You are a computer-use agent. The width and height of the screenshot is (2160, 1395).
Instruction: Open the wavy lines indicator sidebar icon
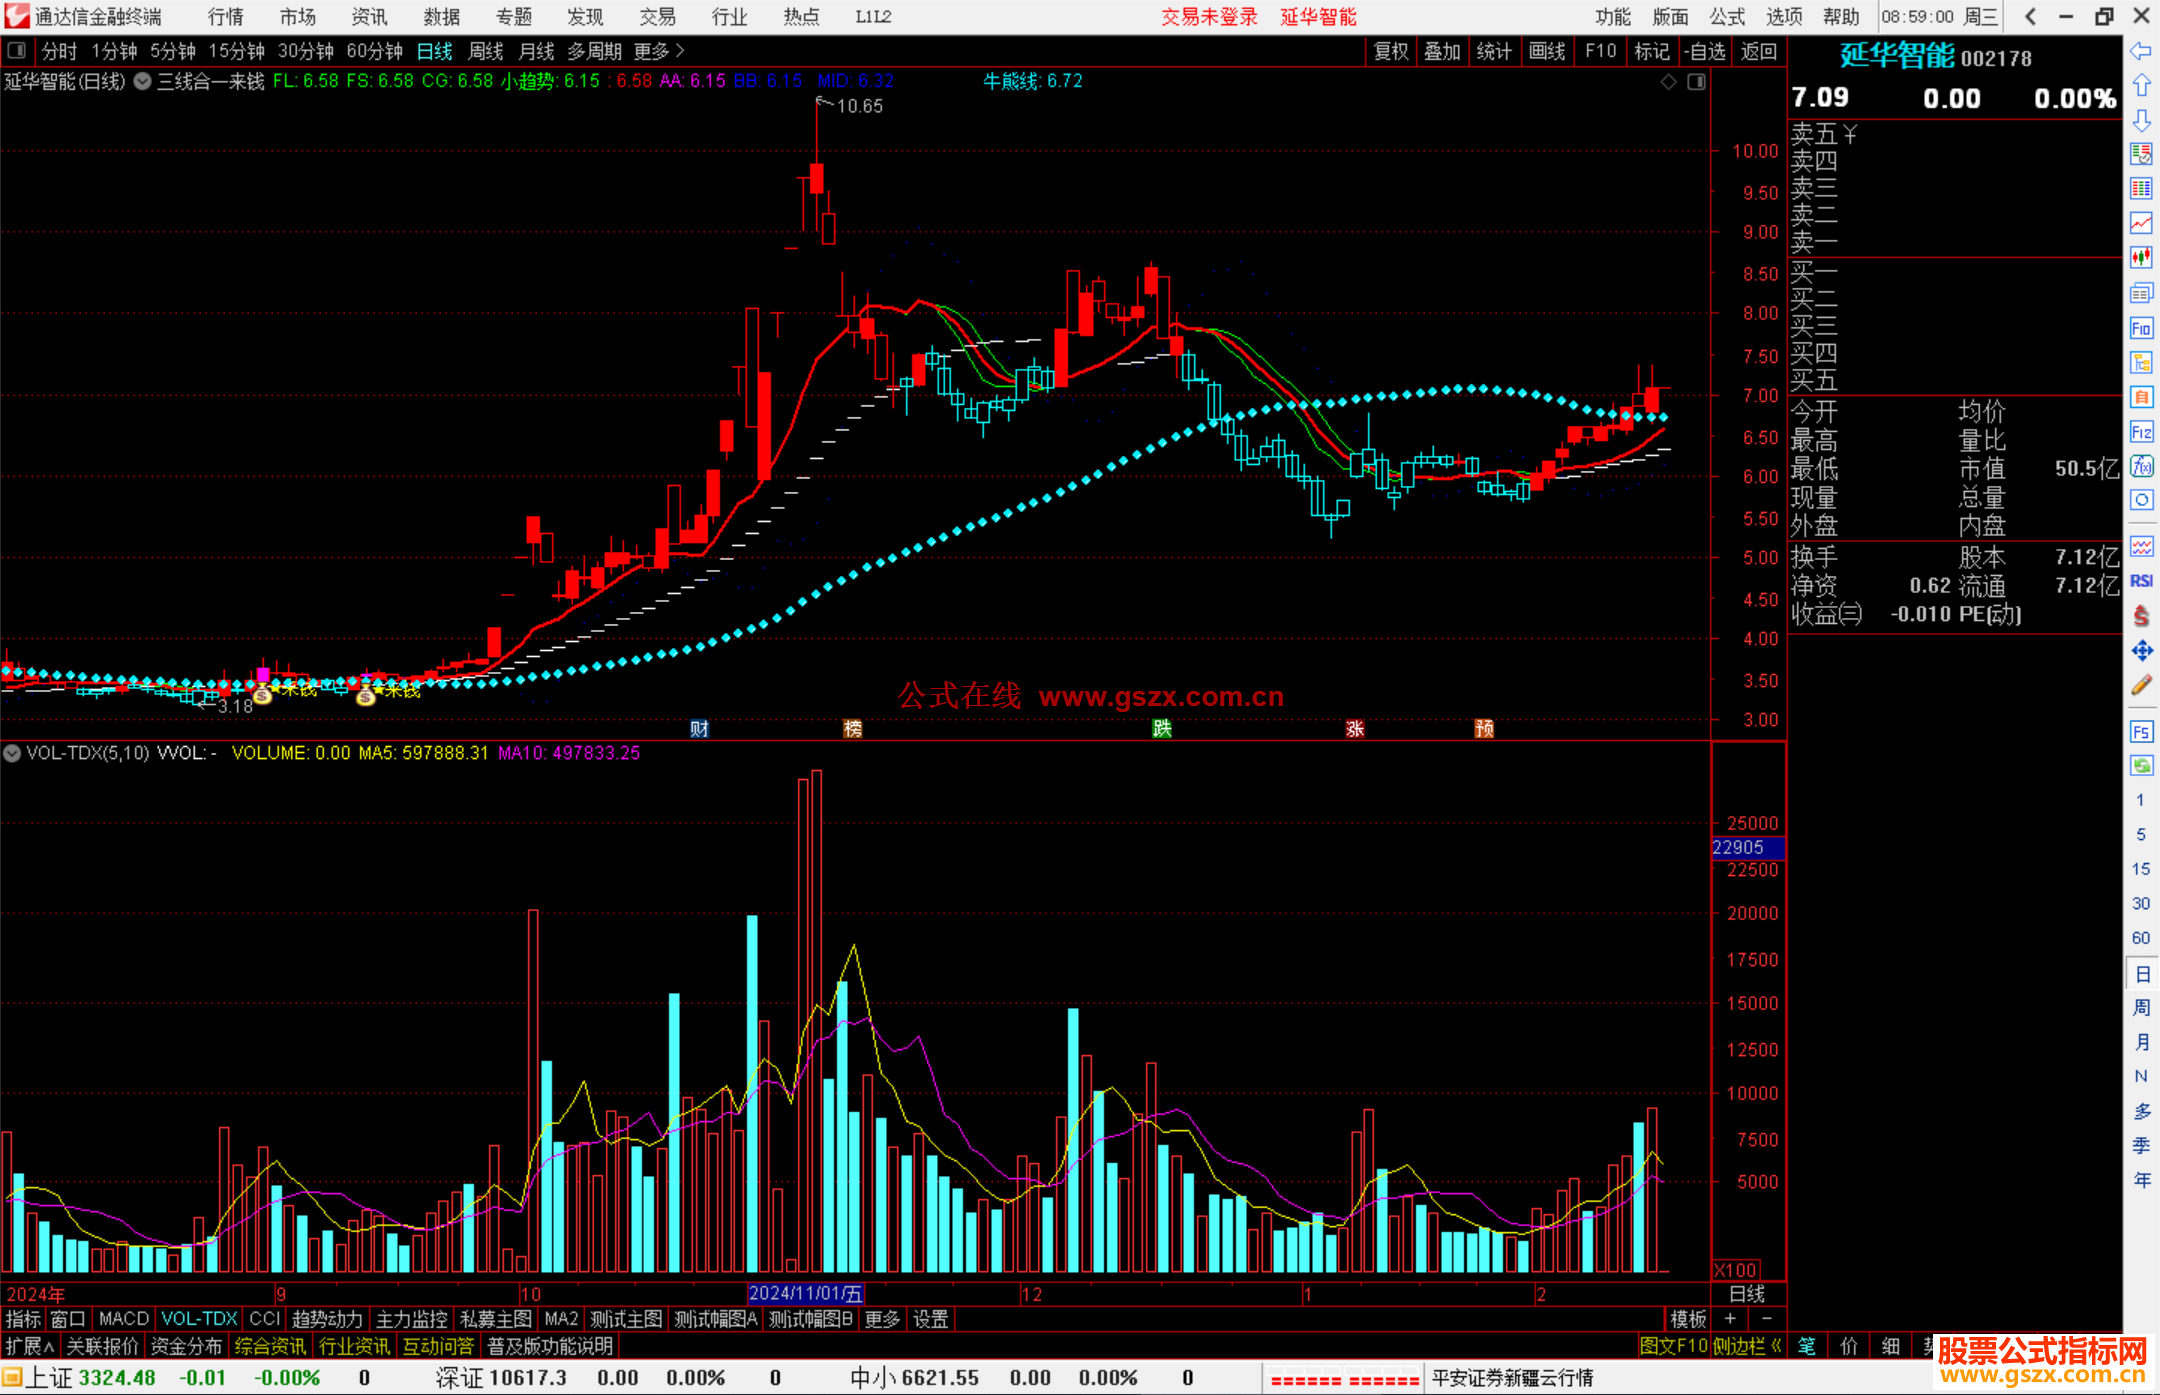pyautogui.click(x=2141, y=546)
